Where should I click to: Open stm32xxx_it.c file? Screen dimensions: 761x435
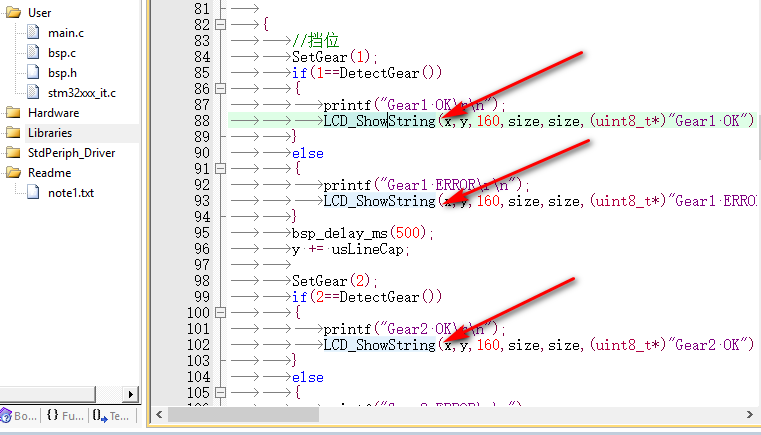click(82, 93)
